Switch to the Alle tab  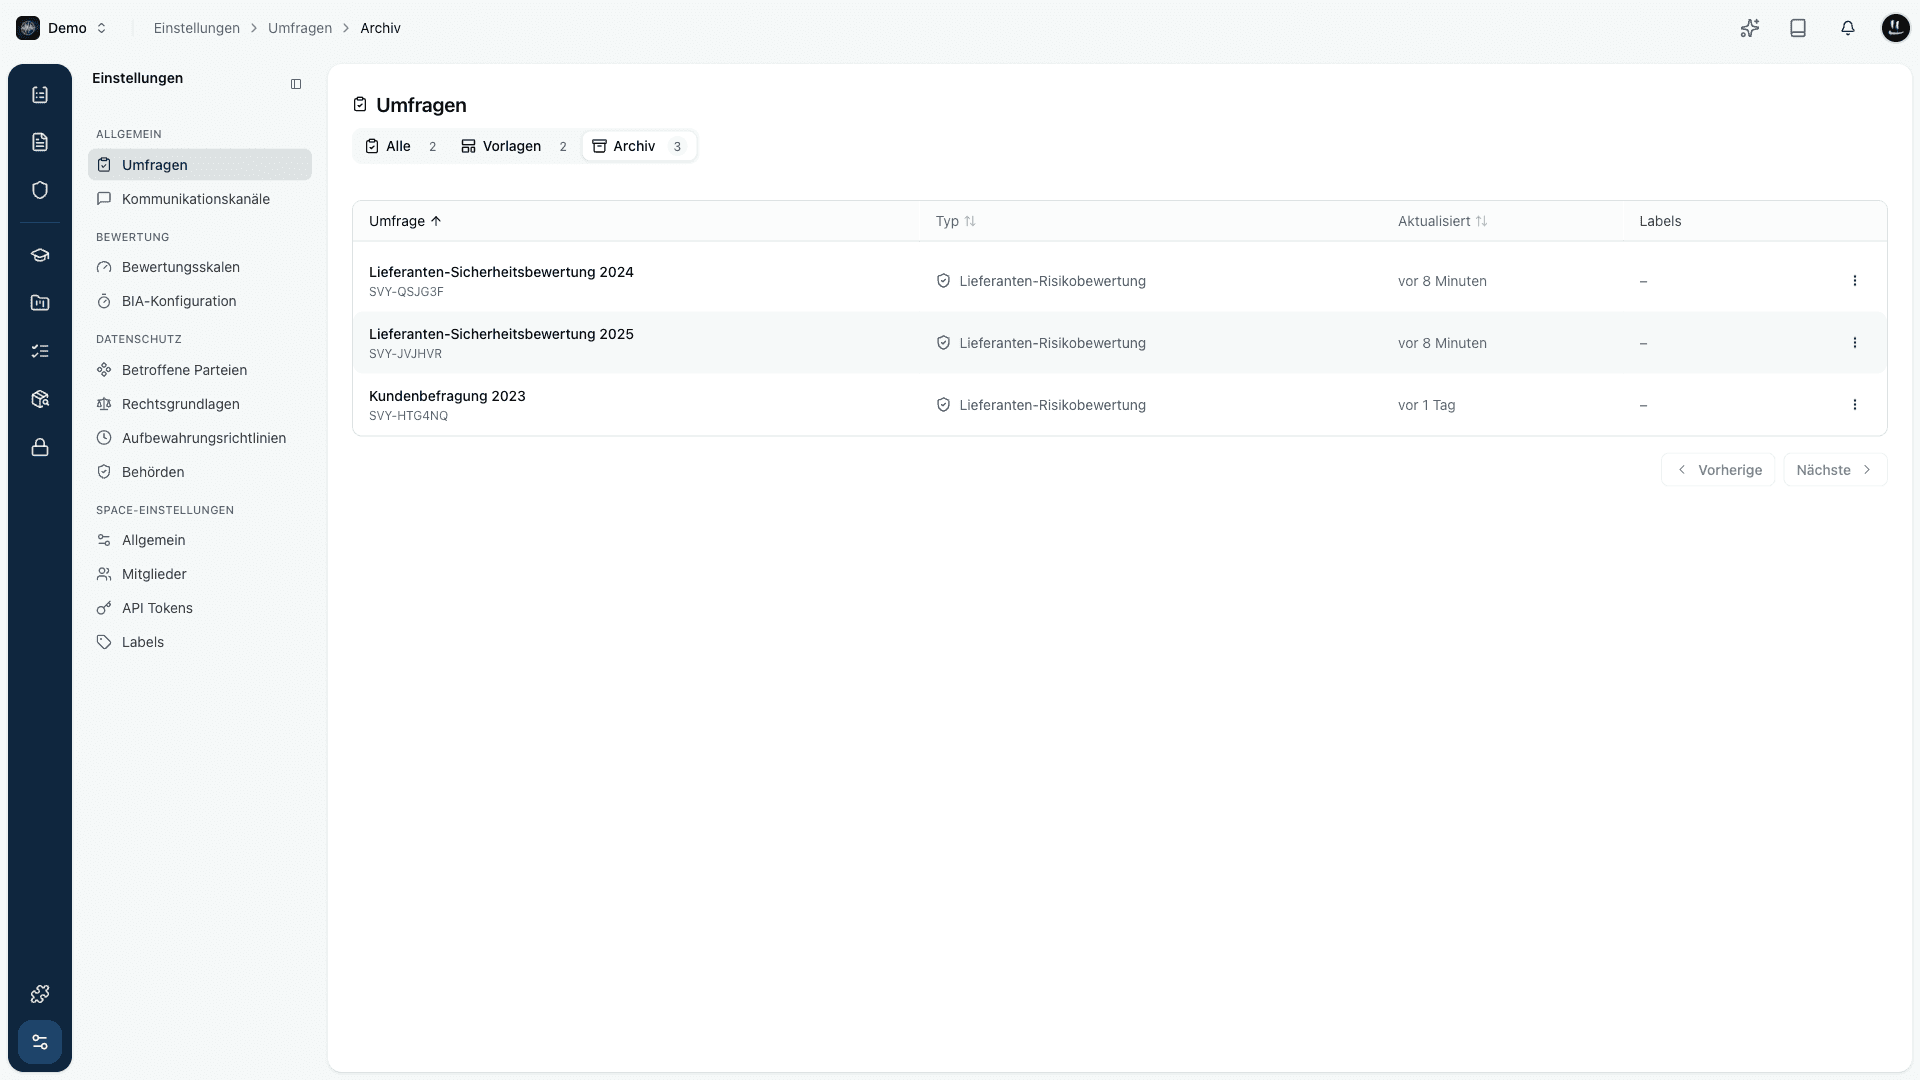coord(402,146)
